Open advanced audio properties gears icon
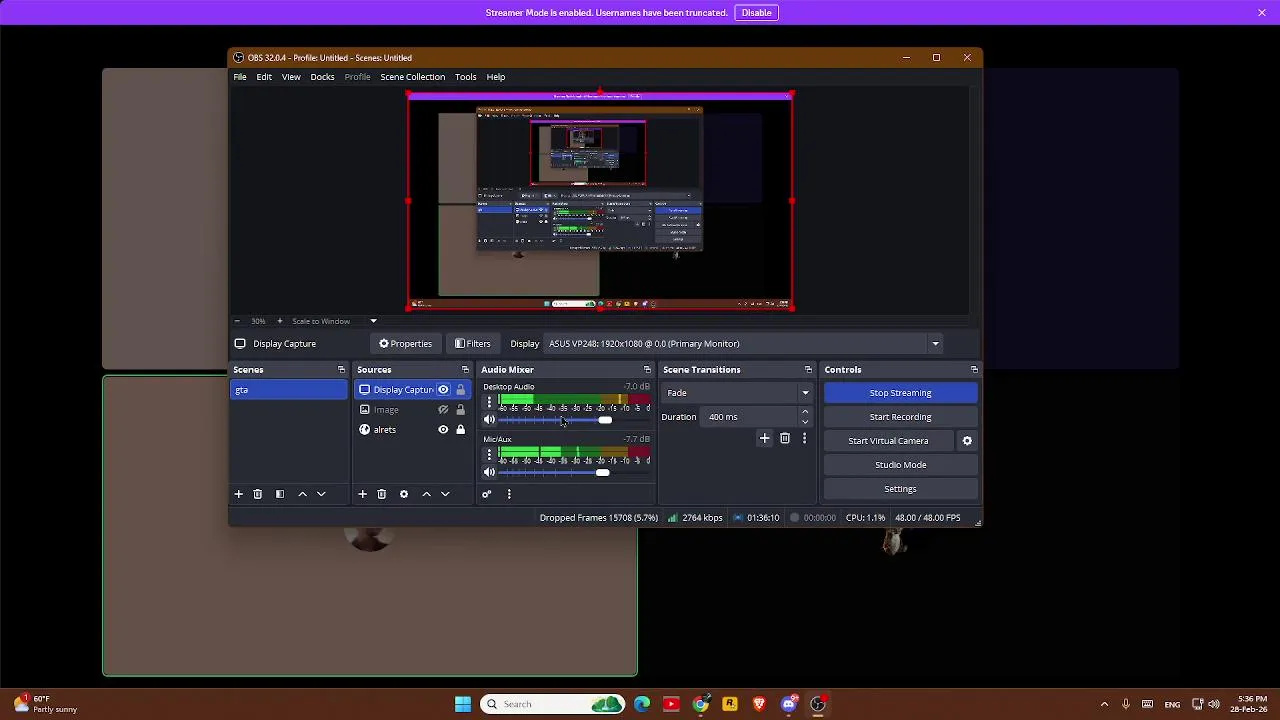The height and width of the screenshot is (720, 1280). click(487, 494)
